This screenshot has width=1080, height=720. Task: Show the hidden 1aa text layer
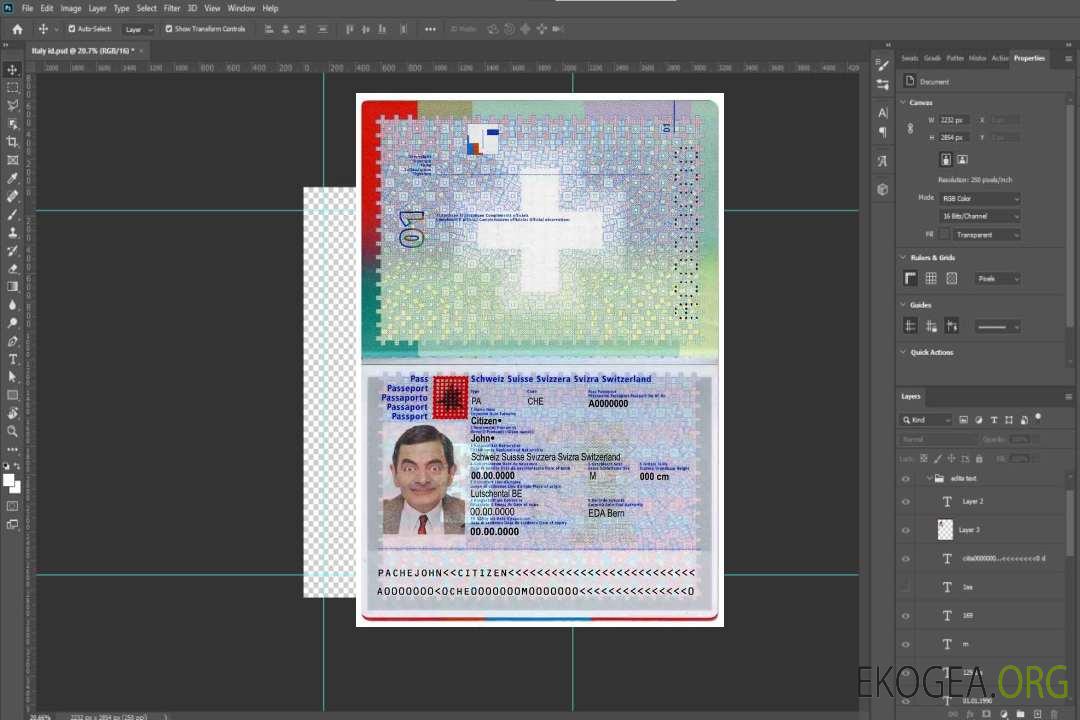(906, 587)
